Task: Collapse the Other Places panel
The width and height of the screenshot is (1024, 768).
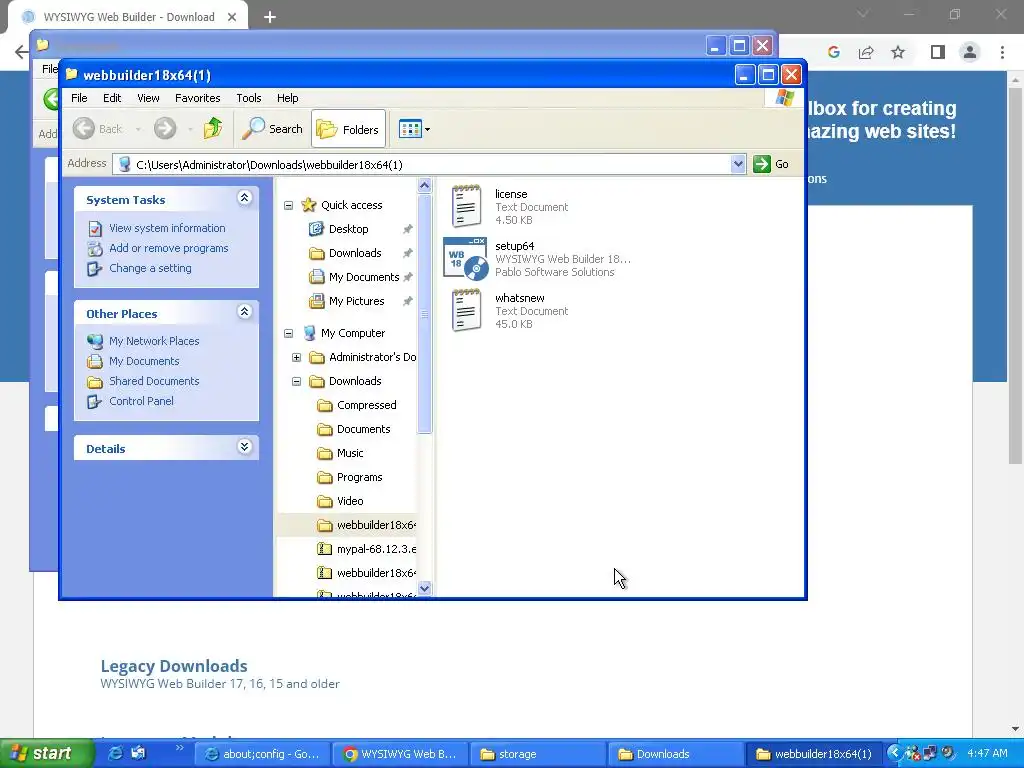Action: (x=244, y=312)
